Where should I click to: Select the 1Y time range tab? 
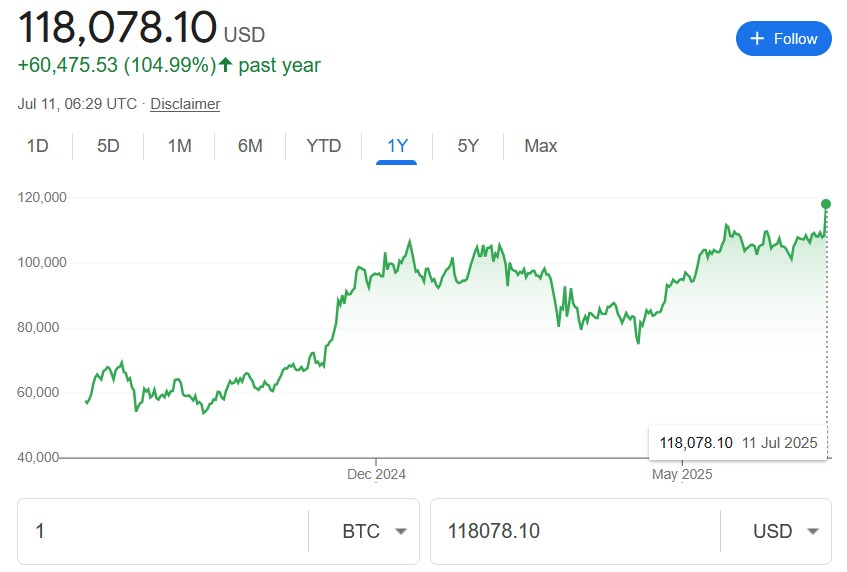(x=397, y=146)
